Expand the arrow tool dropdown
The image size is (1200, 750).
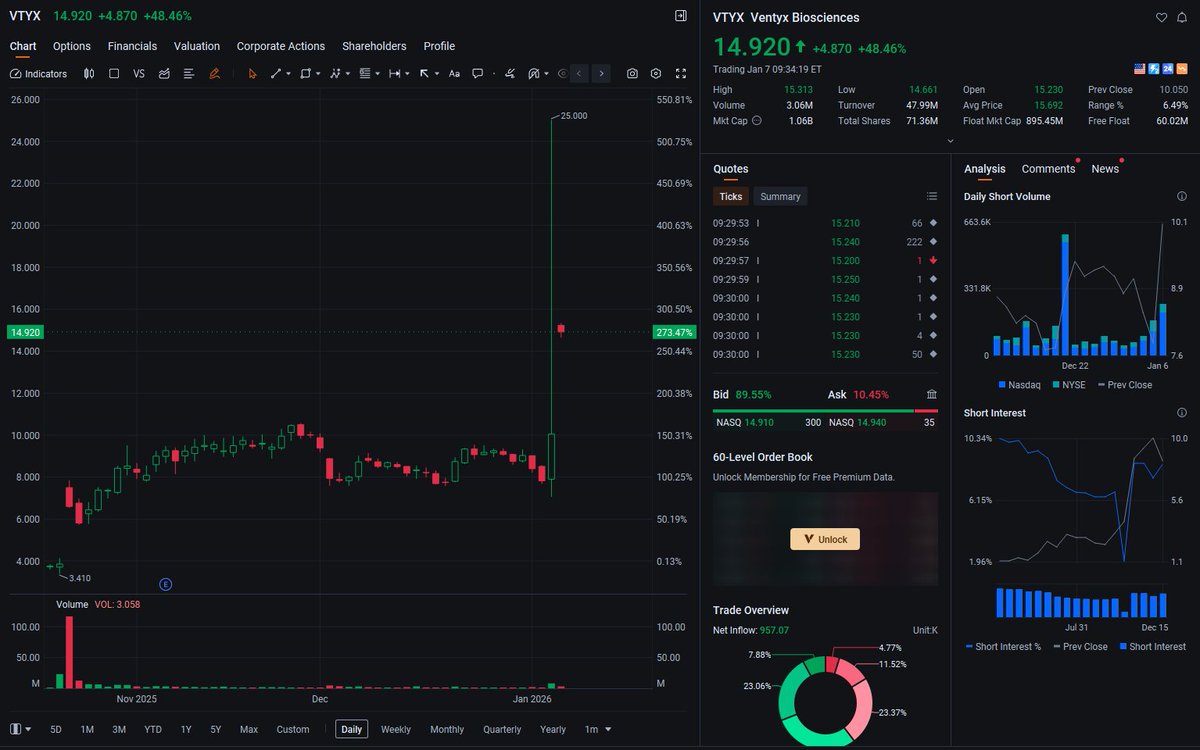(437, 73)
